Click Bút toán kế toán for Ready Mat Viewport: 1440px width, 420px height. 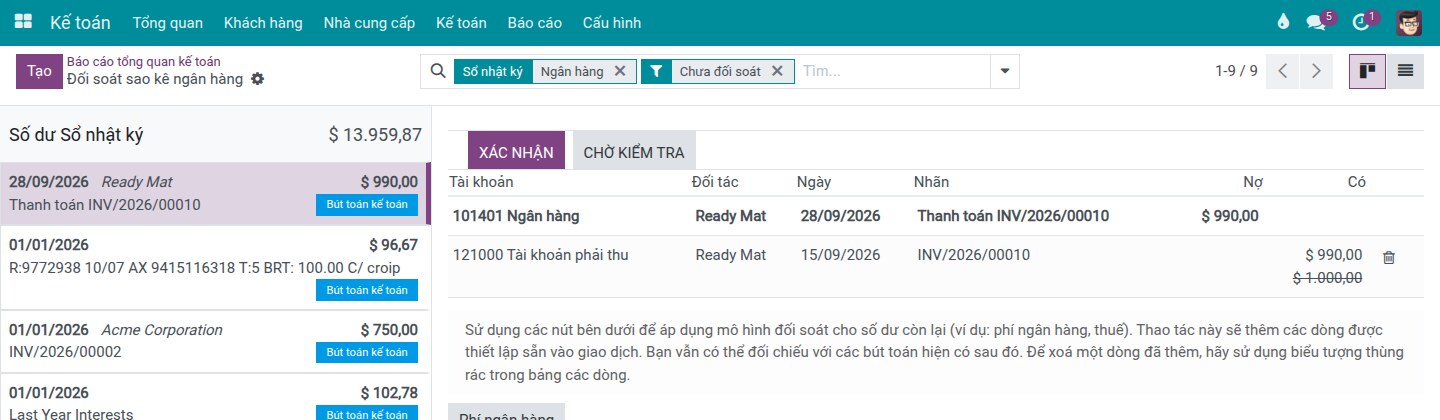(x=367, y=205)
